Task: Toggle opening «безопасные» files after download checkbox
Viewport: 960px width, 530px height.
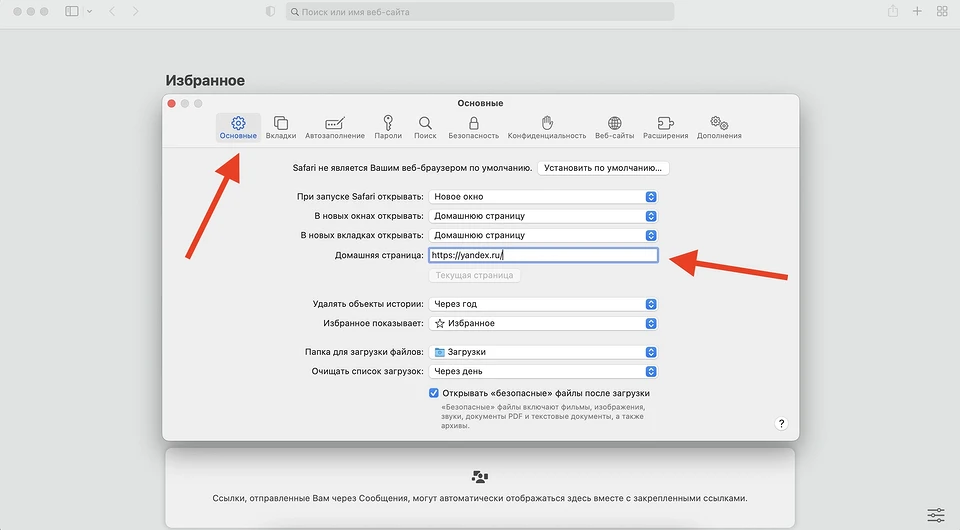Action: point(434,393)
